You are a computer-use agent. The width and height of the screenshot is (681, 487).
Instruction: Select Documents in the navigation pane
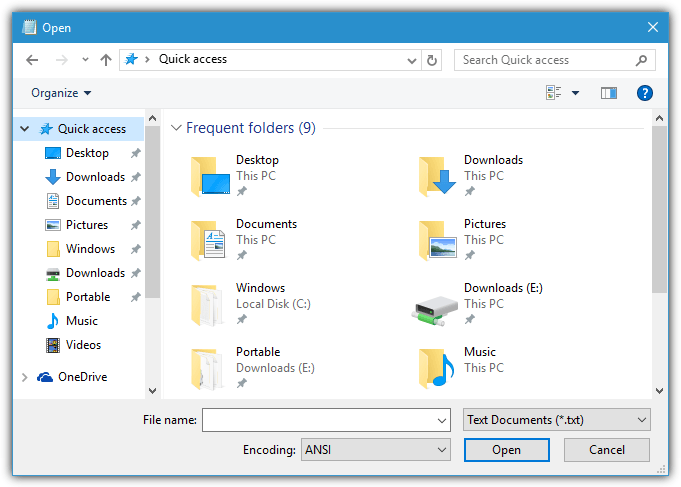pyautogui.click(x=96, y=201)
